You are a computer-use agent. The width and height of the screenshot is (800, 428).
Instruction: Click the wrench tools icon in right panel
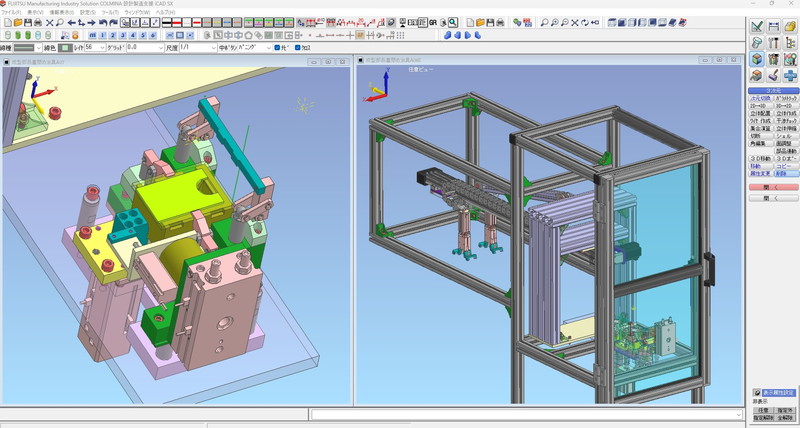[774, 43]
